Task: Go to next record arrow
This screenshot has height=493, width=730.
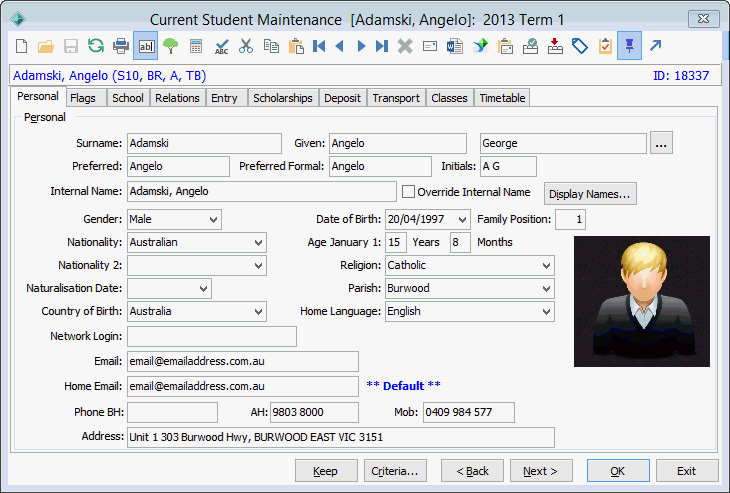Action: pos(361,46)
